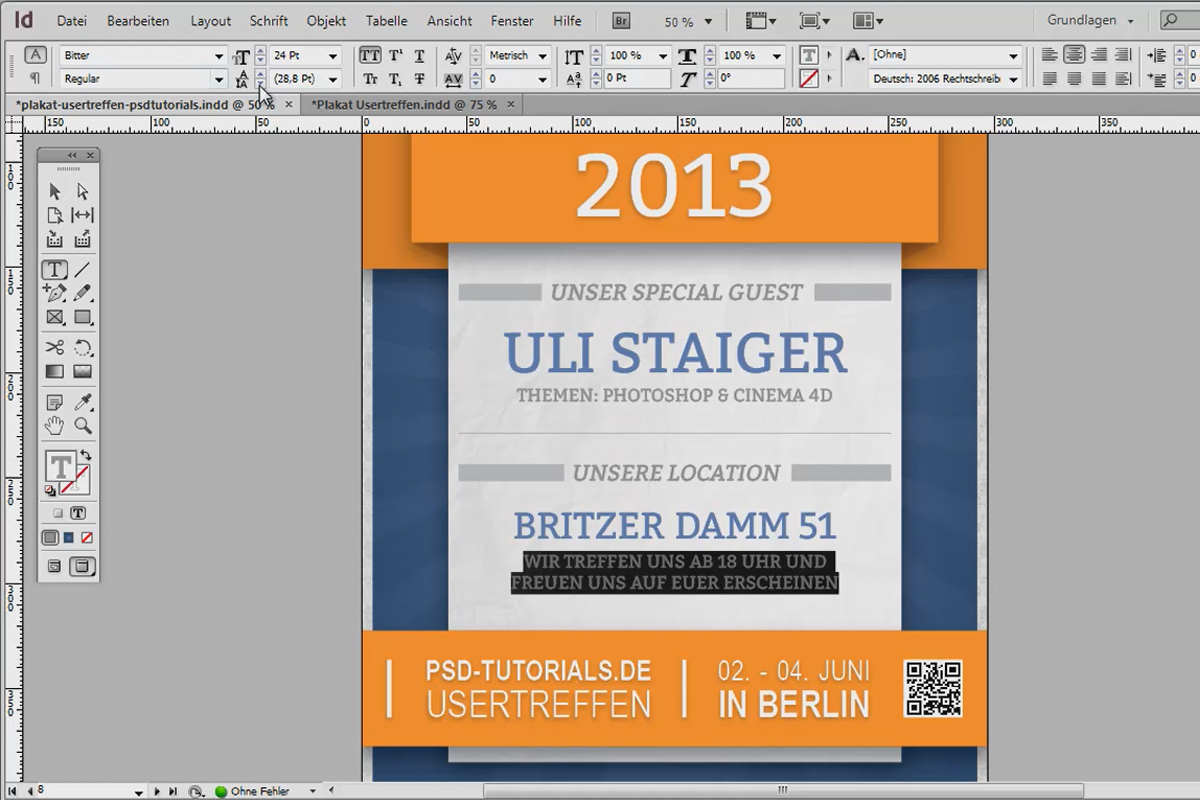
Task: Open the zoom level dropdown (50 %)
Action: pos(708,21)
